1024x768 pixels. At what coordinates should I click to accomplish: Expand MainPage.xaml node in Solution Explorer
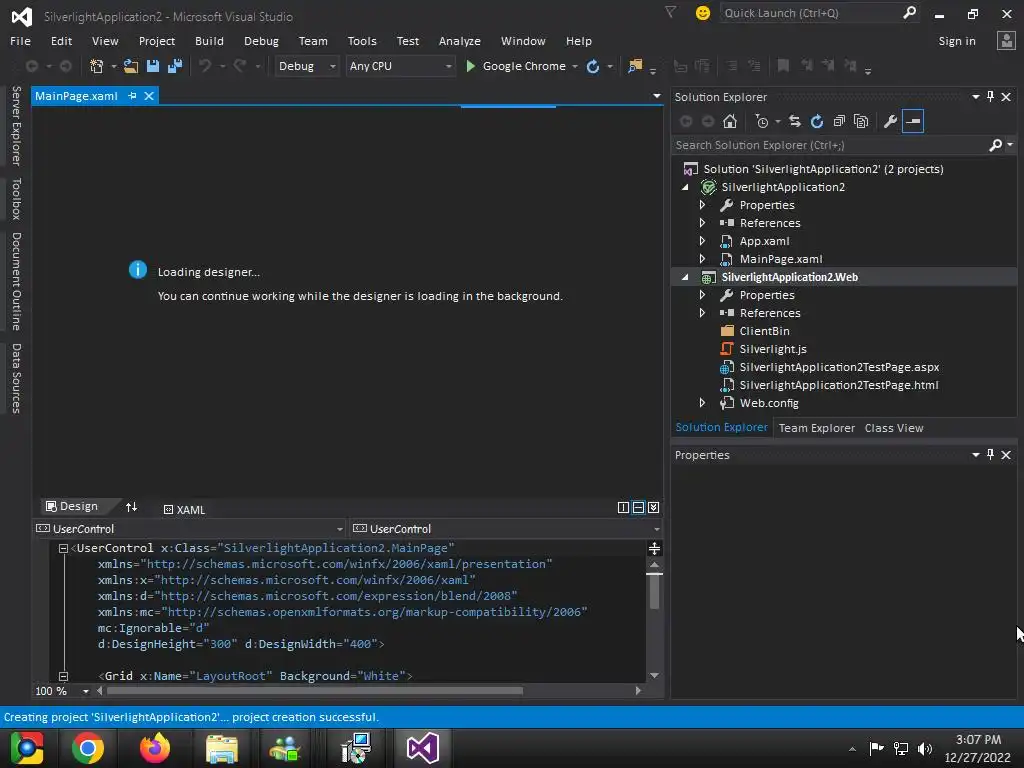click(x=702, y=259)
